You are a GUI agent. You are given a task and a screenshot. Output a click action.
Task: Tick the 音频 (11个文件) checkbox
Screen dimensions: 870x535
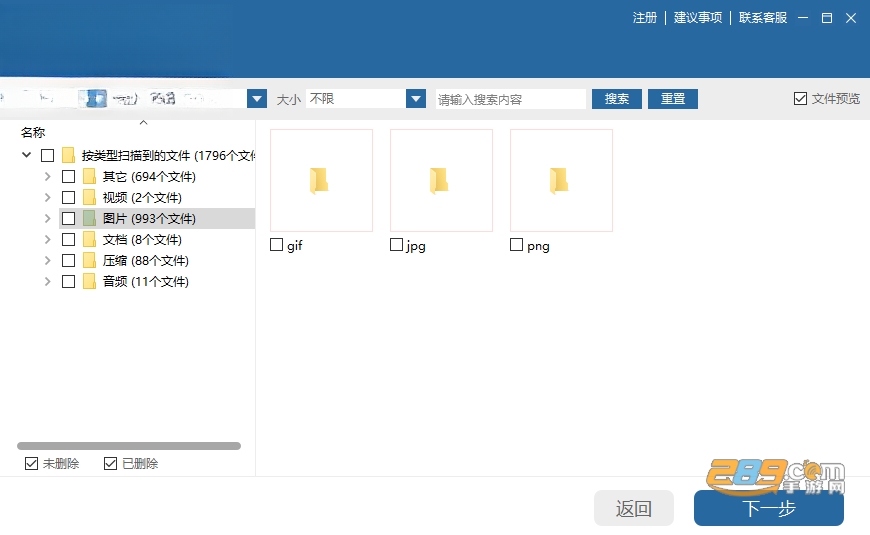(x=68, y=281)
